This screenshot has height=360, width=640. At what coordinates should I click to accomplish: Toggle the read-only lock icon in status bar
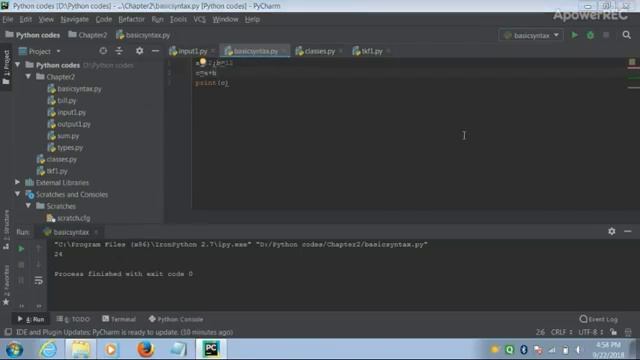[x=613, y=332]
